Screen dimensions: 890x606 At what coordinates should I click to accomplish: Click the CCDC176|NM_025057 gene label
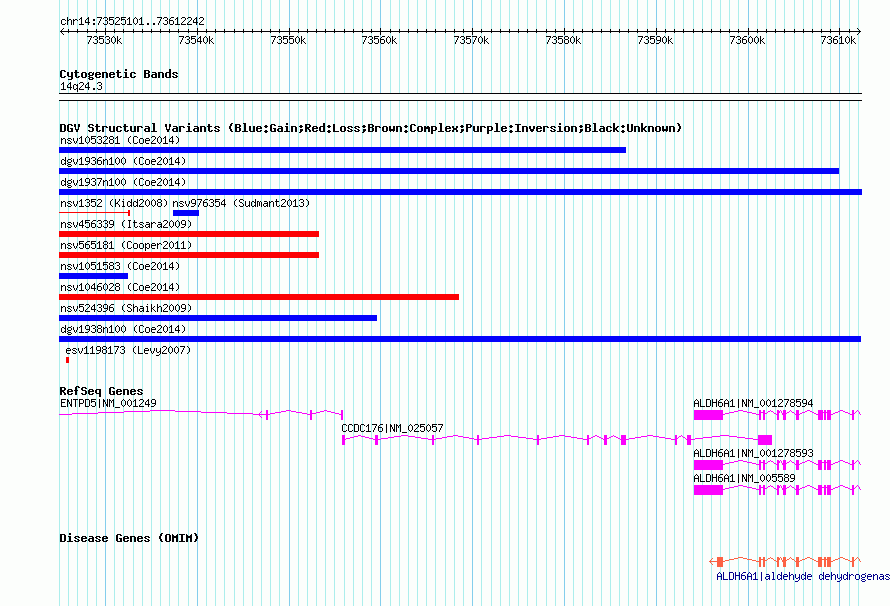tap(392, 428)
